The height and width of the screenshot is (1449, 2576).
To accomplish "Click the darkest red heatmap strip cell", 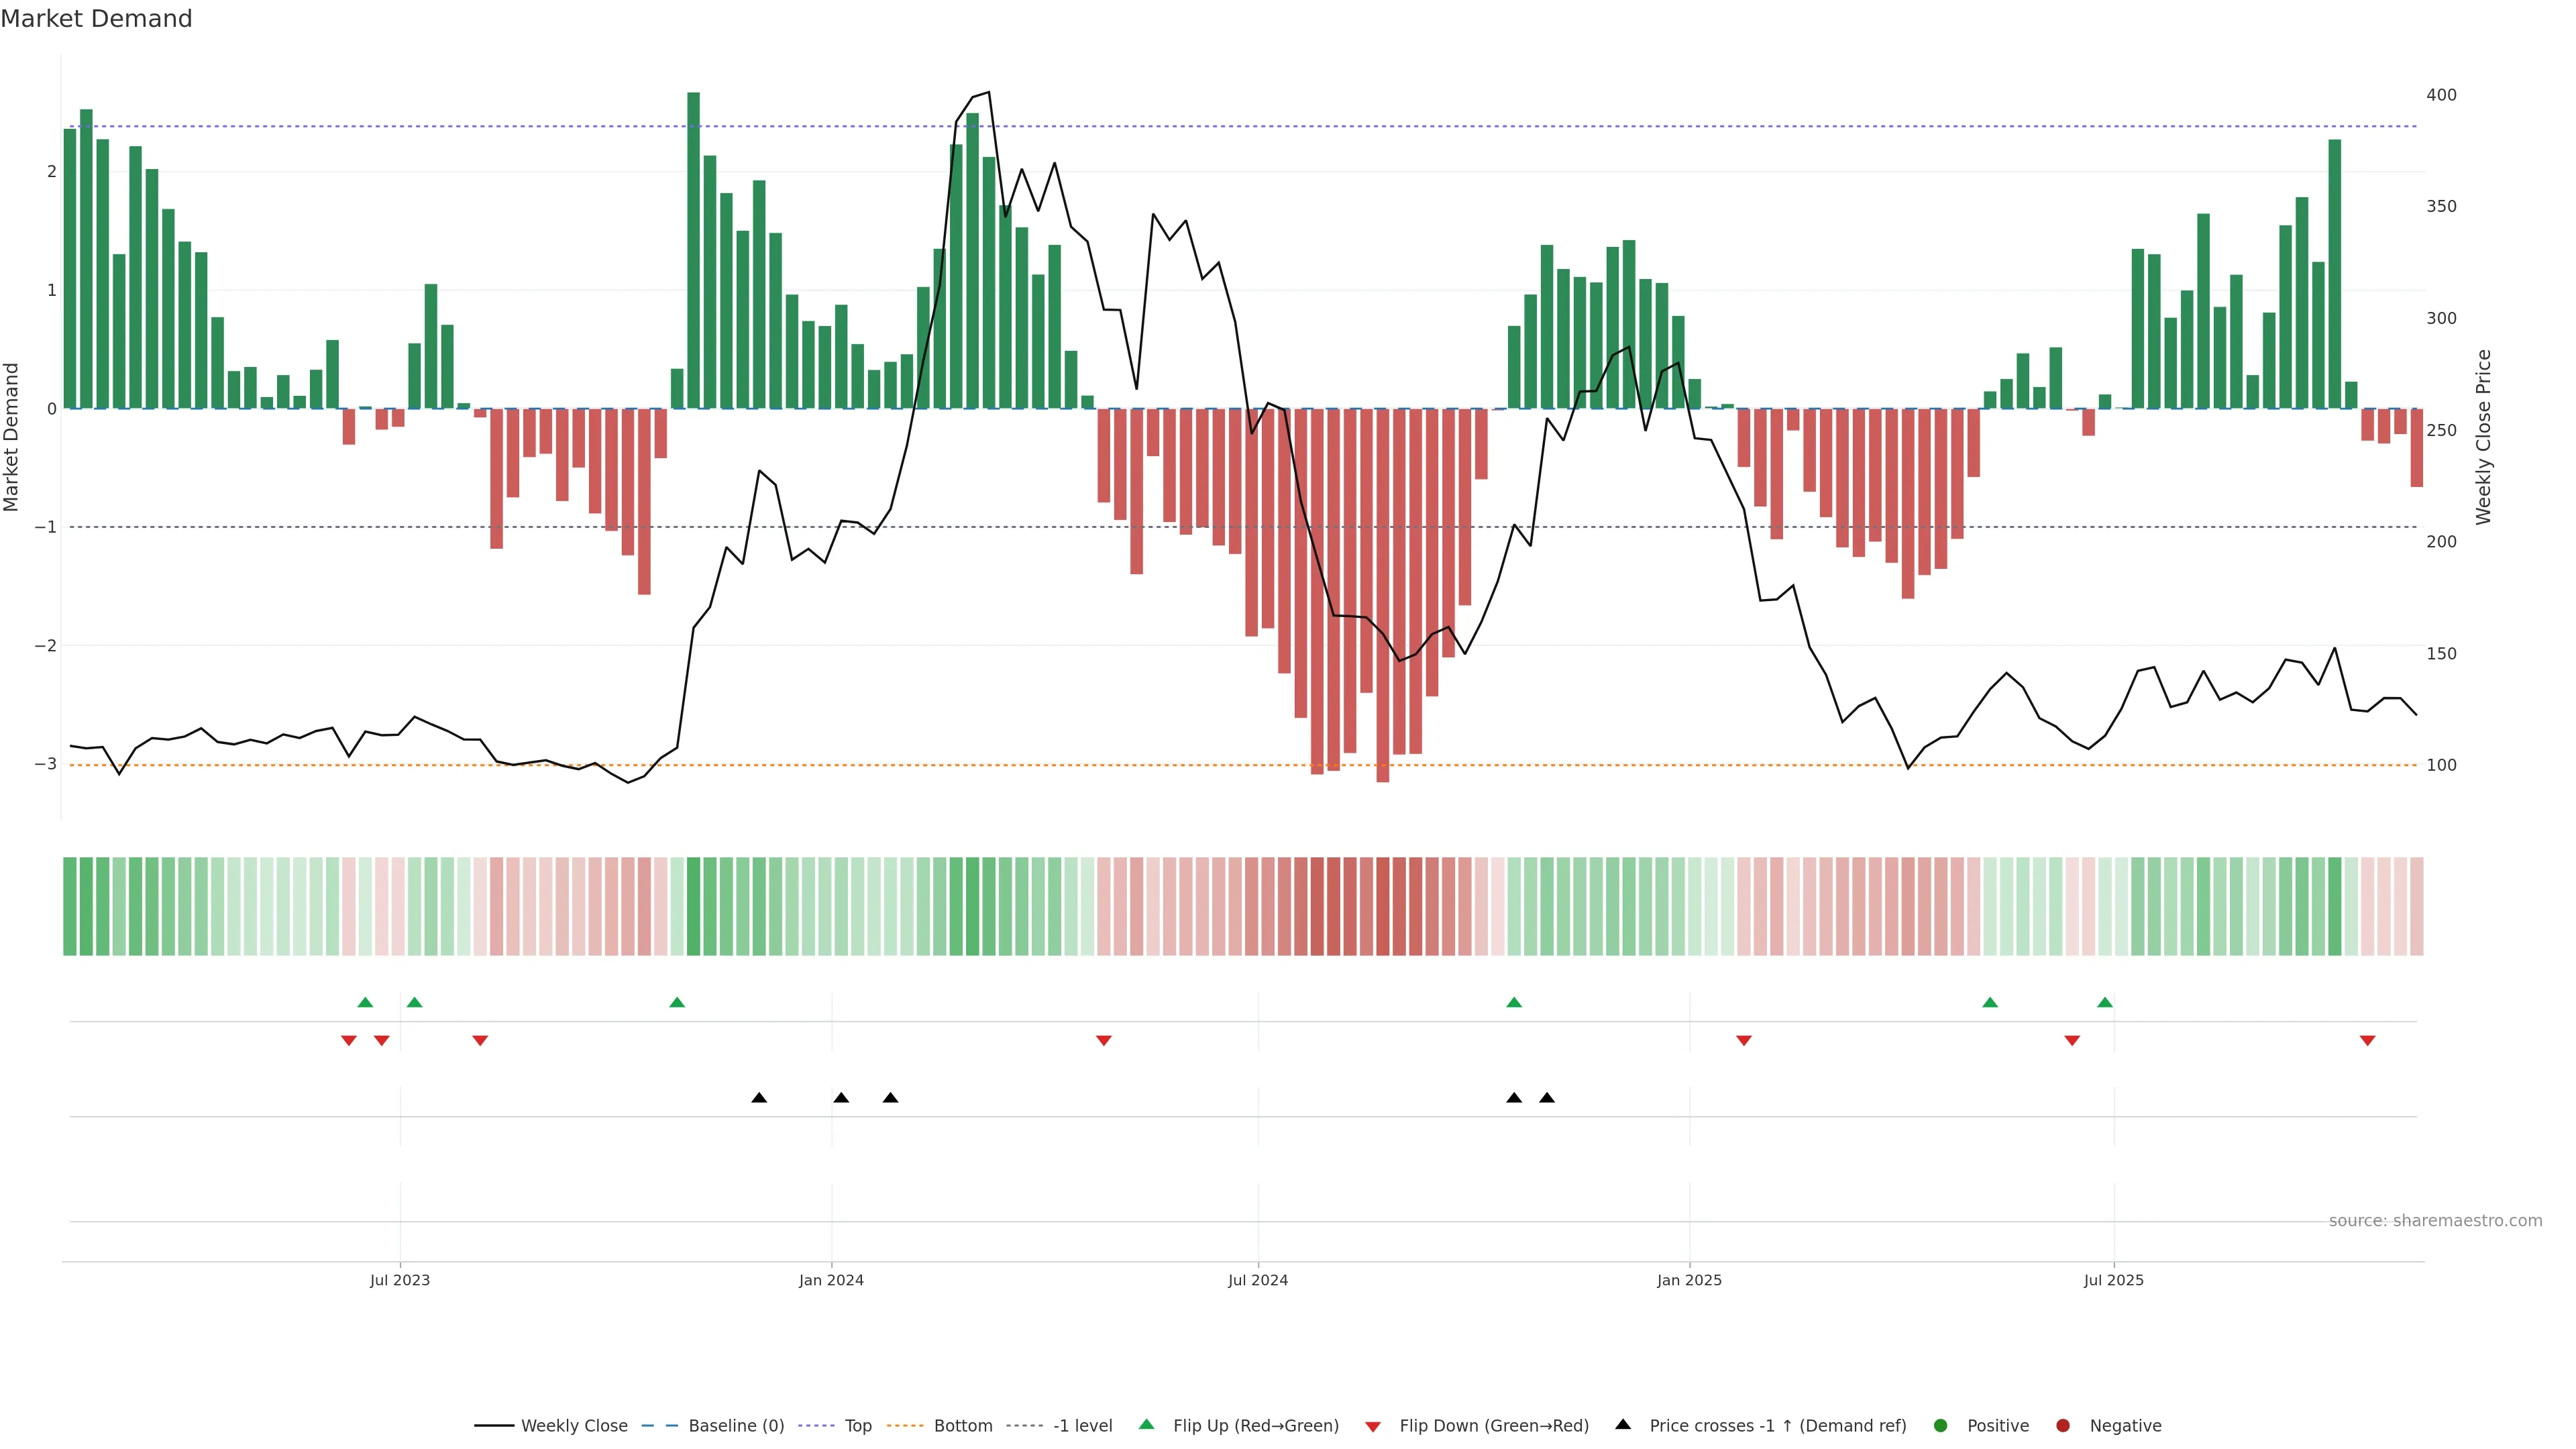I will pos(1383,906).
